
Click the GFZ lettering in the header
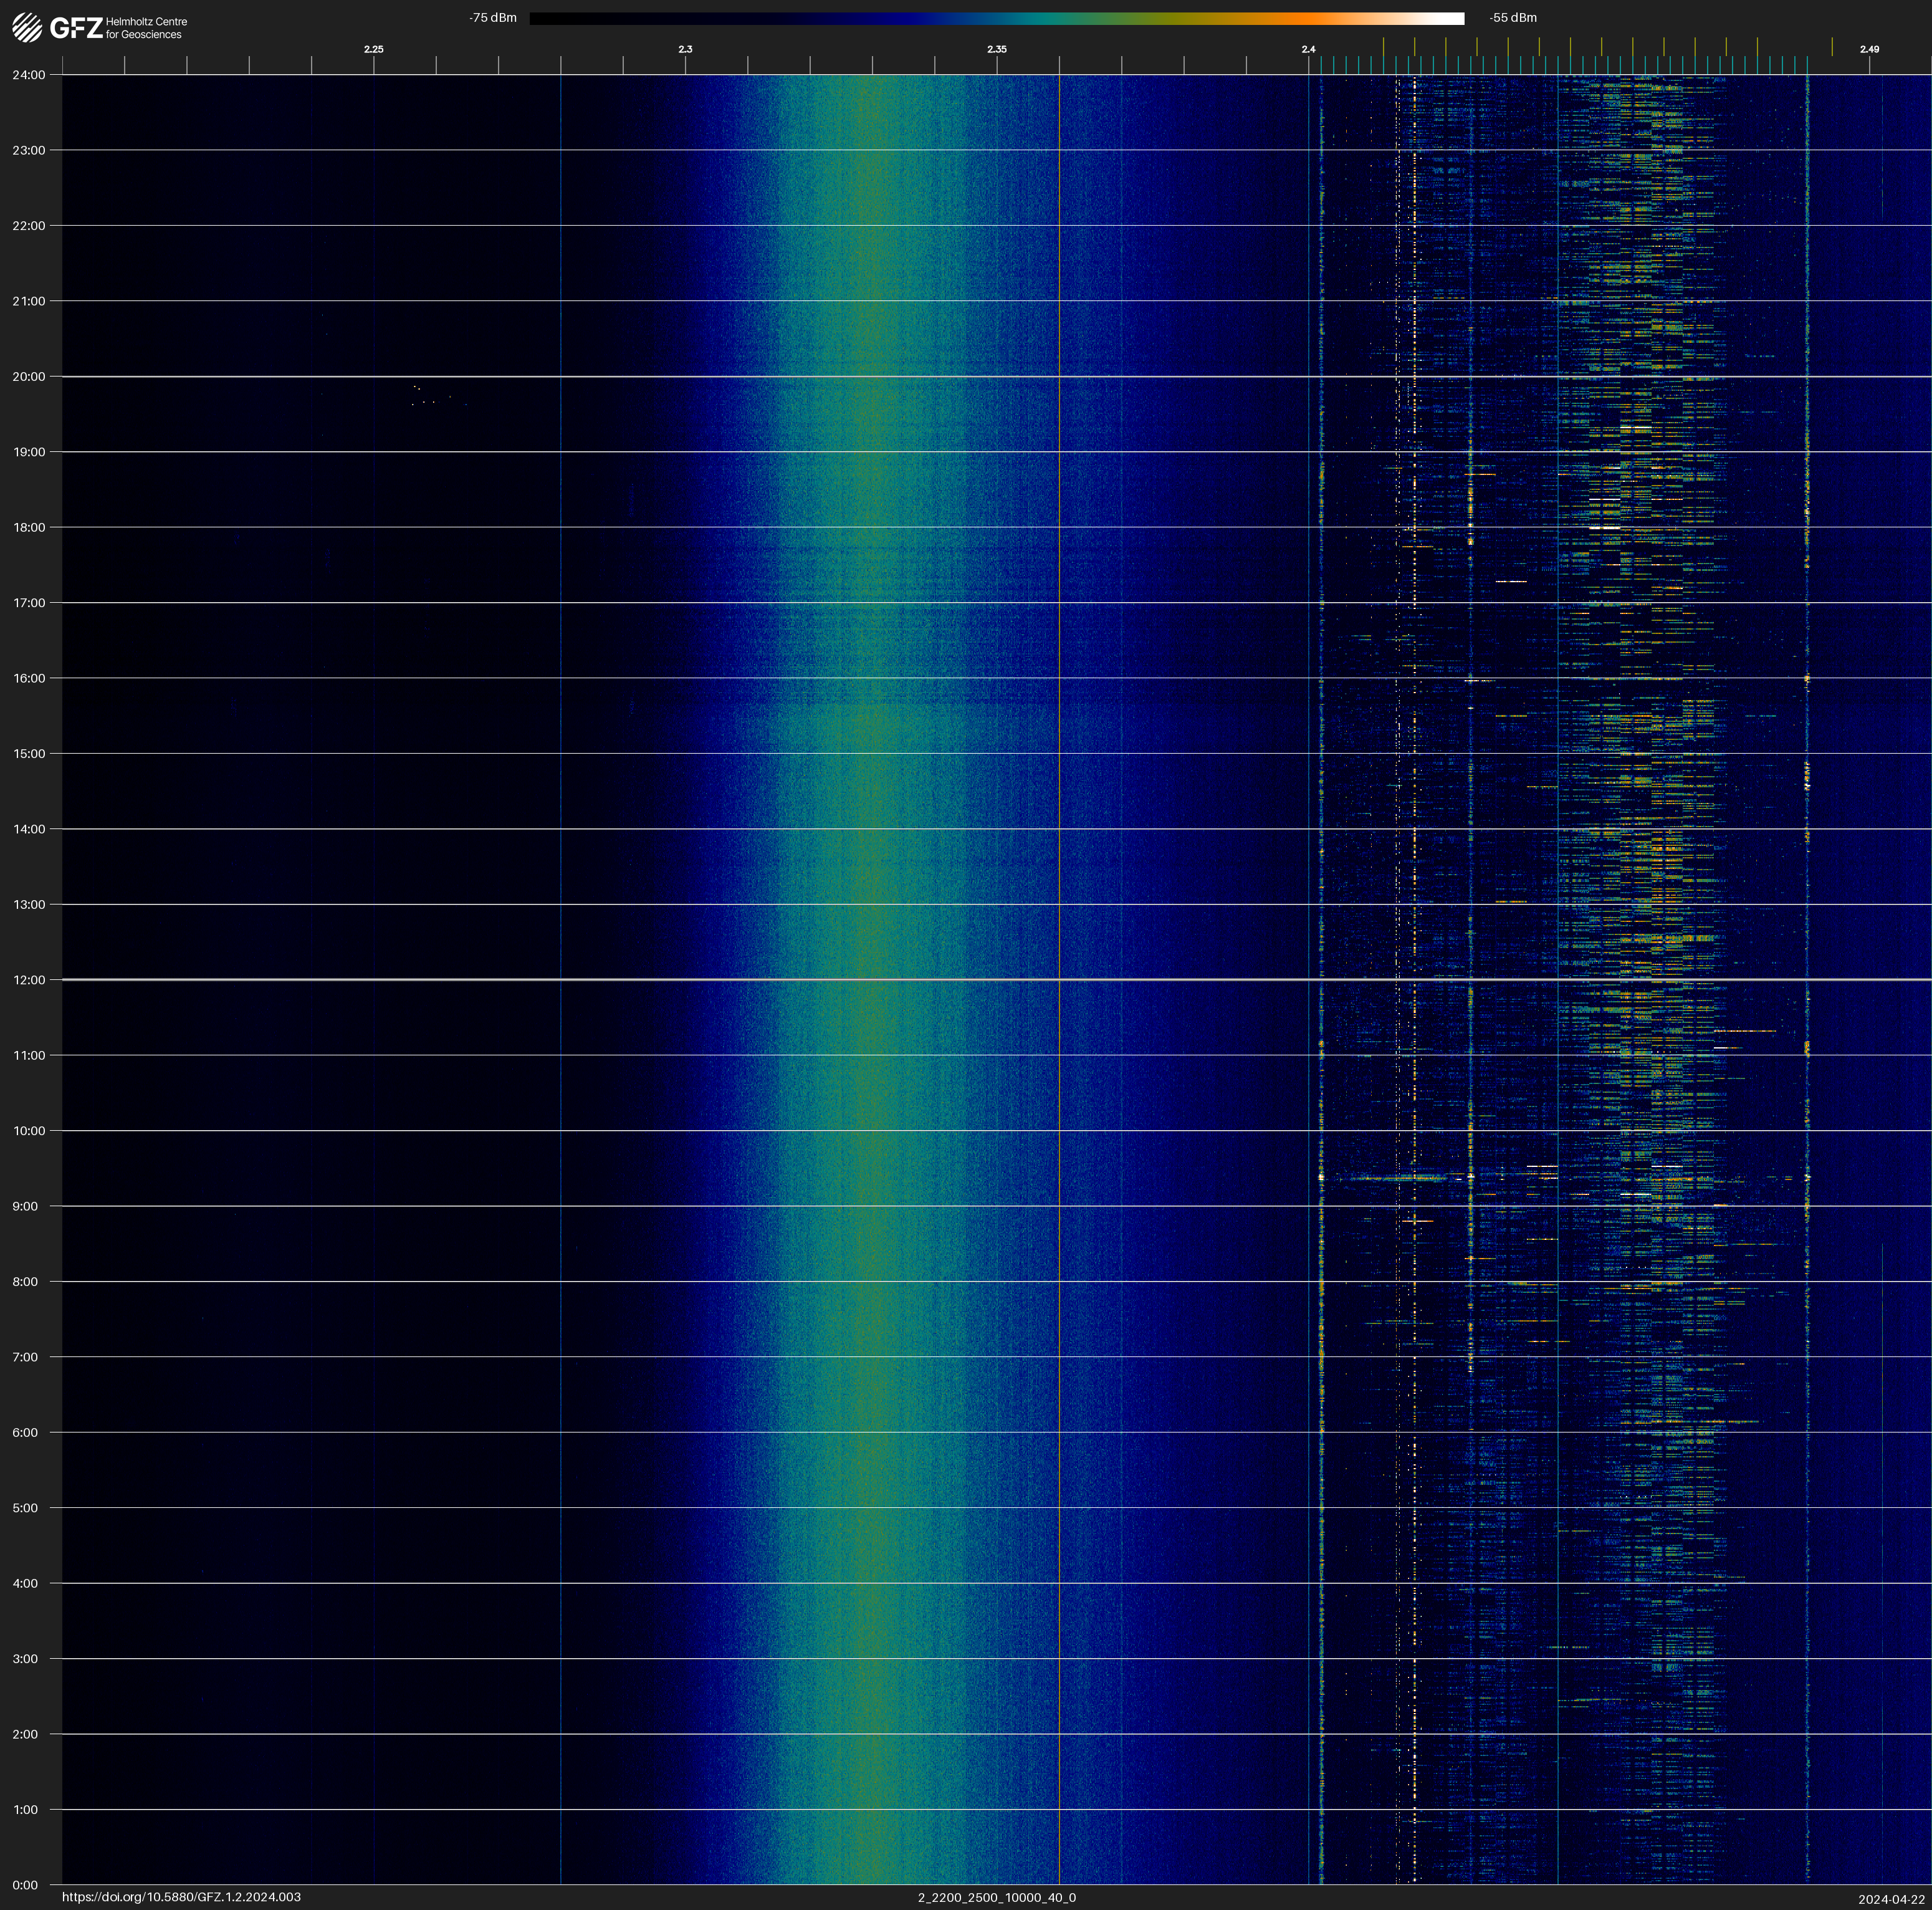point(76,28)
